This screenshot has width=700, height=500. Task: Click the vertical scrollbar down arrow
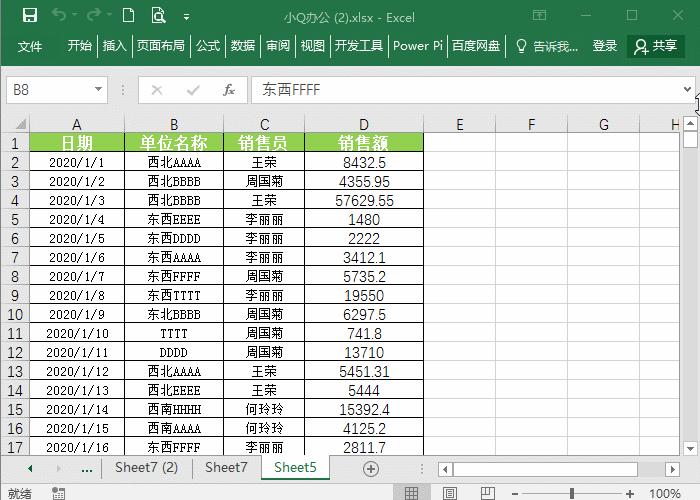pyautogui.click(x=690, y=448)
